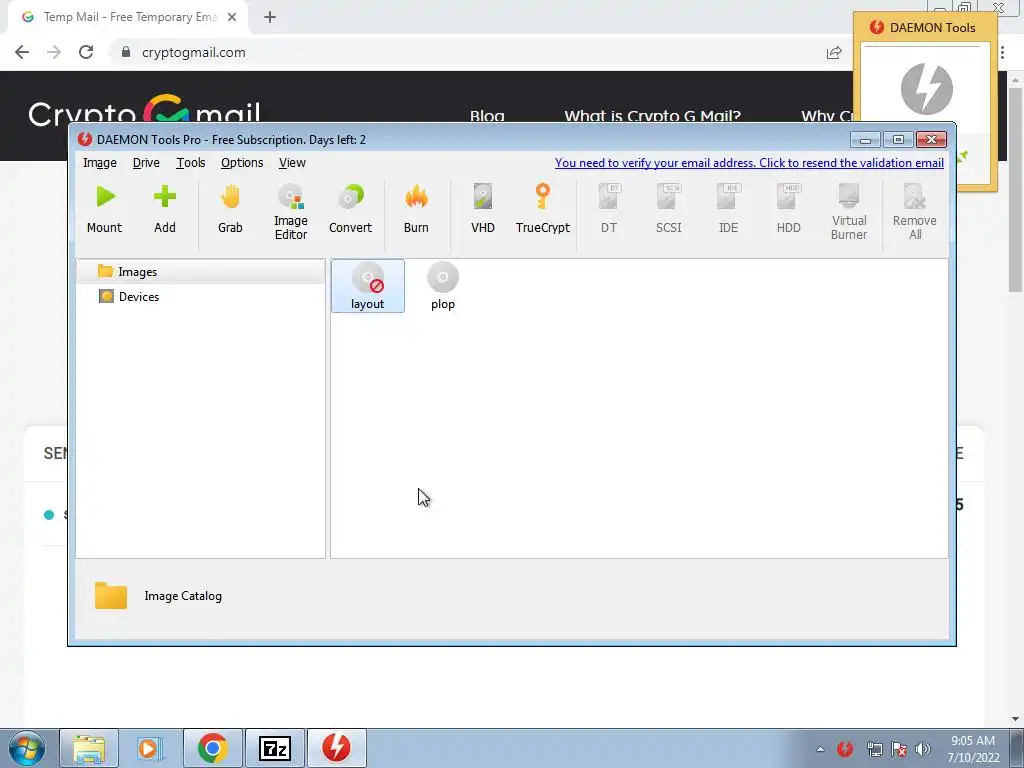The image size is (1024, 768).
Task: Click the resend validation email link
Action: (x=749, y=163)
